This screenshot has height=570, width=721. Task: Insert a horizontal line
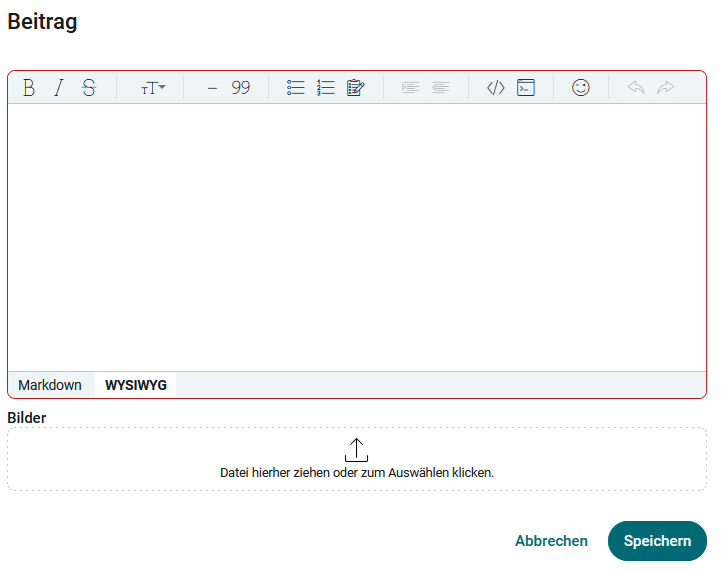click(212, 88)
